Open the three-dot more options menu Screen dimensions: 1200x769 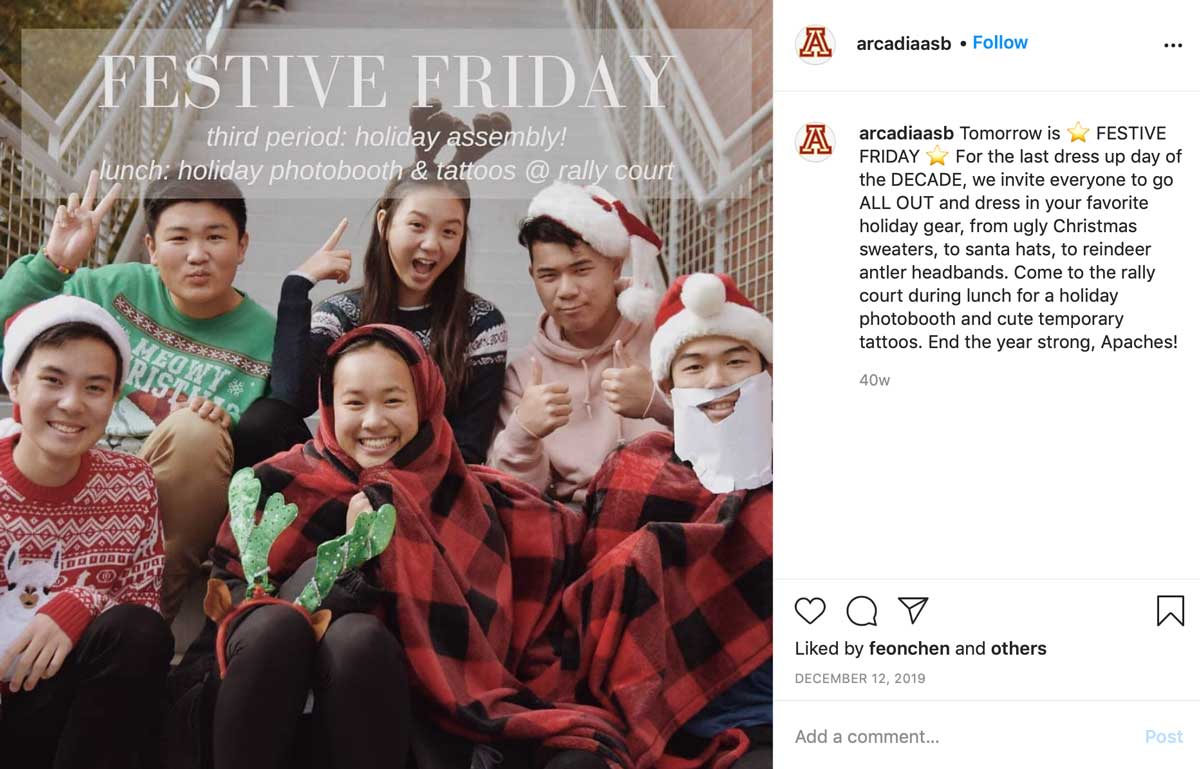(x=1173, y=45)
